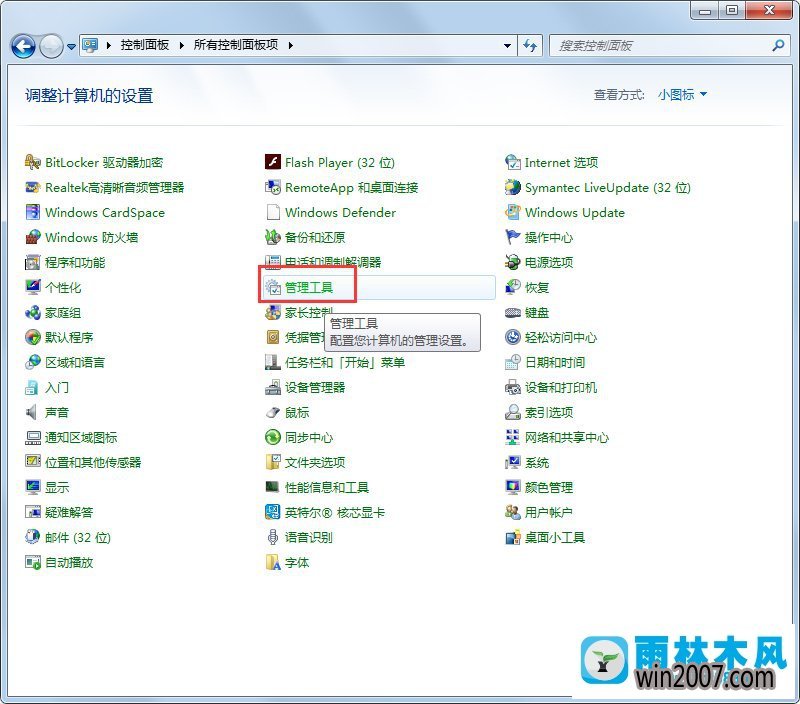Click the Internet 选项 icon
This screenshot has width=800, height=704.
(x=513, y=162)
